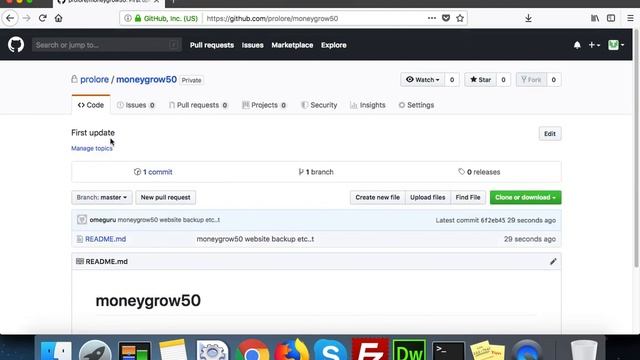View the 1 branch list
The height and width of the screenshot is (360, 640).
pyautogui.click(x=316, y=172)
